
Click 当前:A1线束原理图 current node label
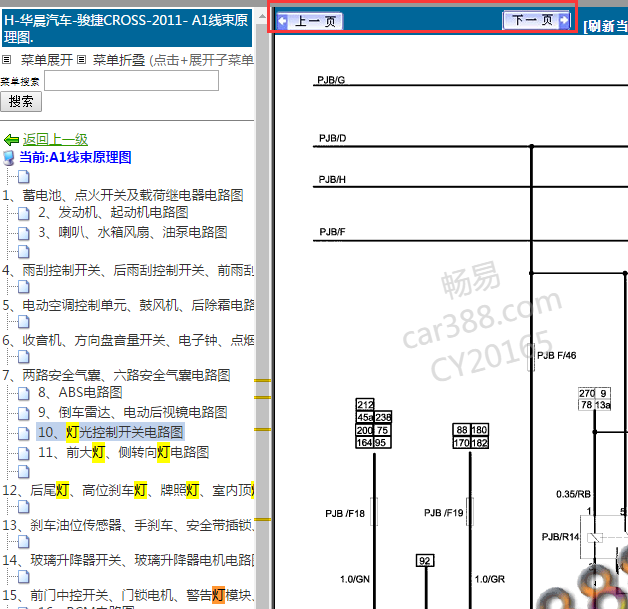[x=75, y=157]
